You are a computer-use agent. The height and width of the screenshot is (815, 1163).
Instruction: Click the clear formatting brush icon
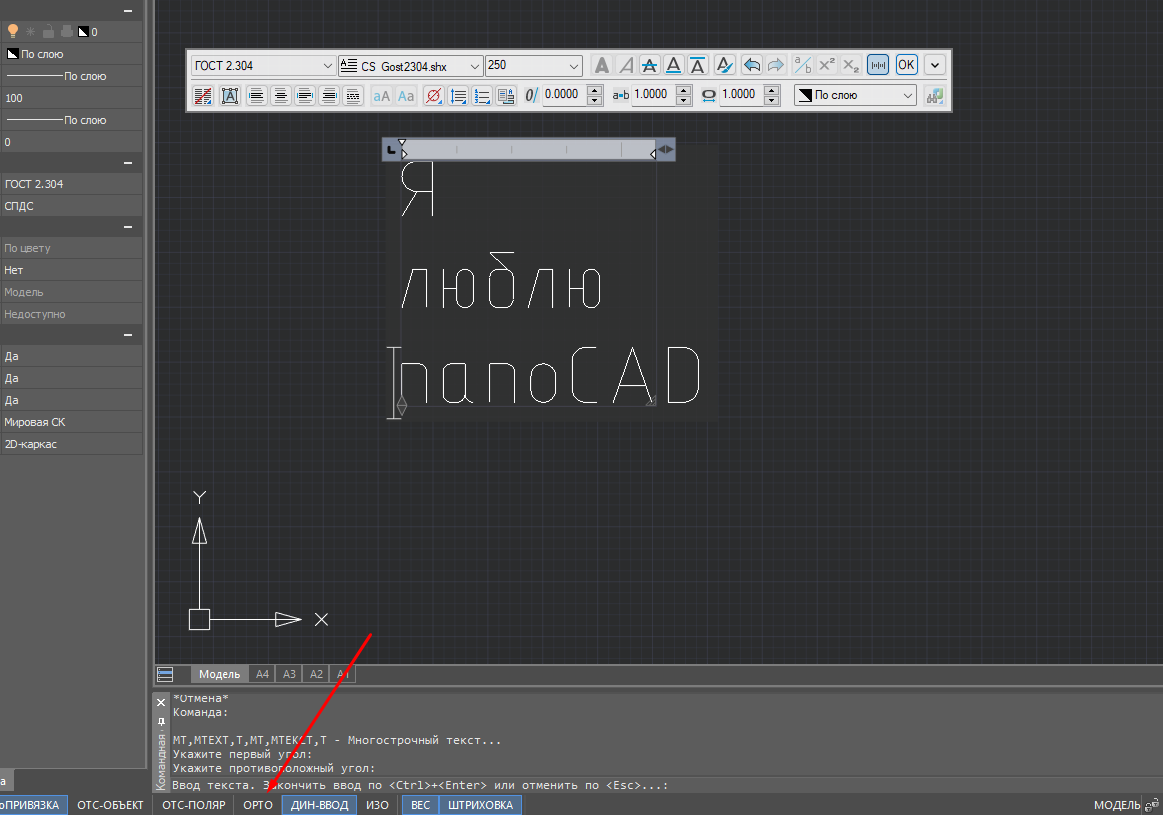[725, 65]
